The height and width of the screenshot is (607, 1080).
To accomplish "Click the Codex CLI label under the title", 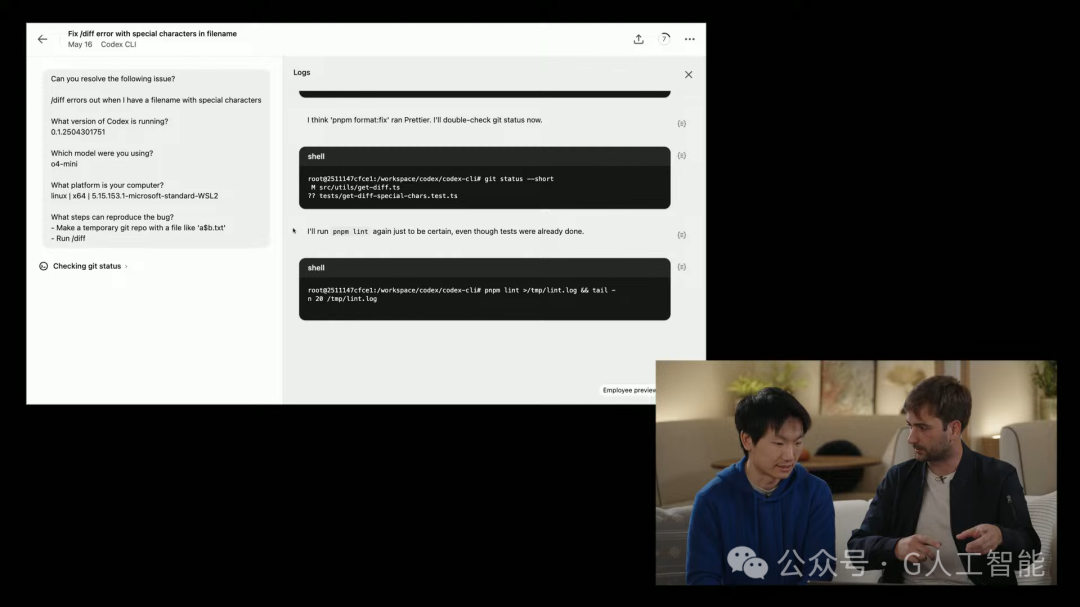I will (118, 44).
